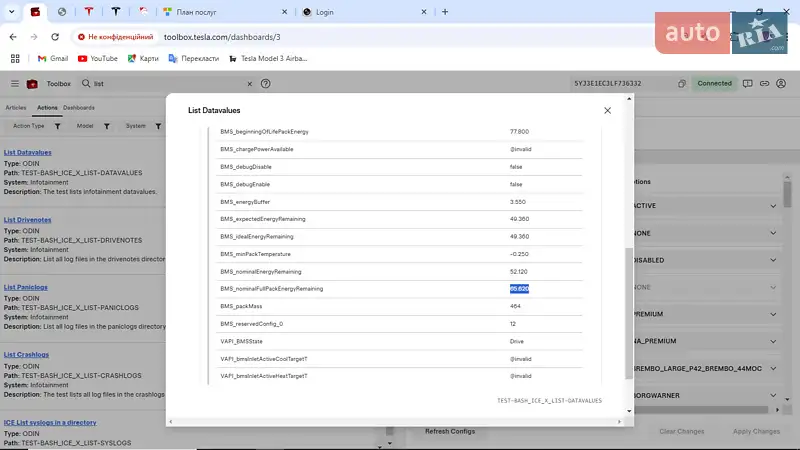Image resolution: width=800 pixels, height=450 pixels.
Task: Copy the VIN using the copy icon
Action: tap(681, 84)
